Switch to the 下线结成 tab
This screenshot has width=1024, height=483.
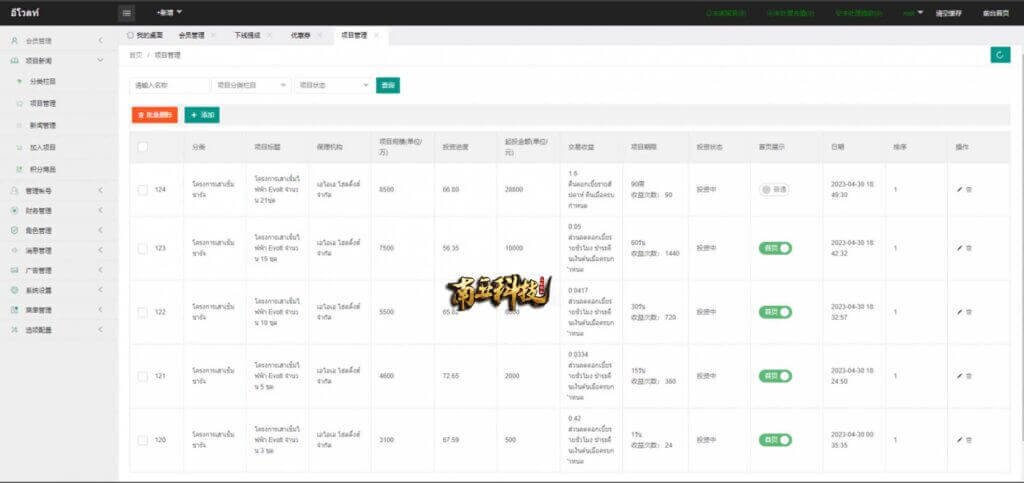(247, 35)
